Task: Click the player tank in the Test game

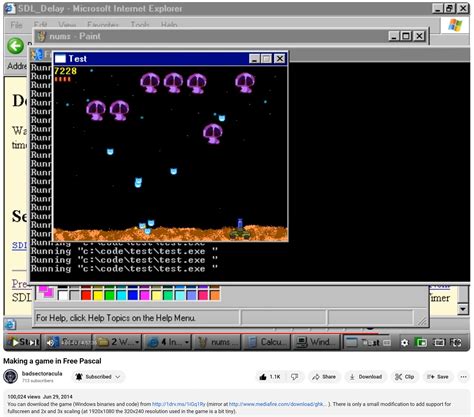Action: pyautogui.click(x=240, y=229)
